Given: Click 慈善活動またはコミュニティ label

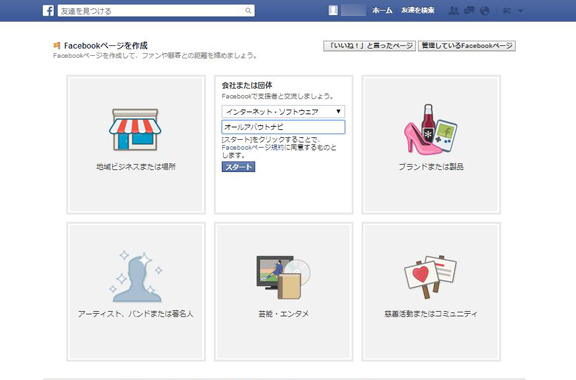Looking at the screenshot, I should coord(431,314).
